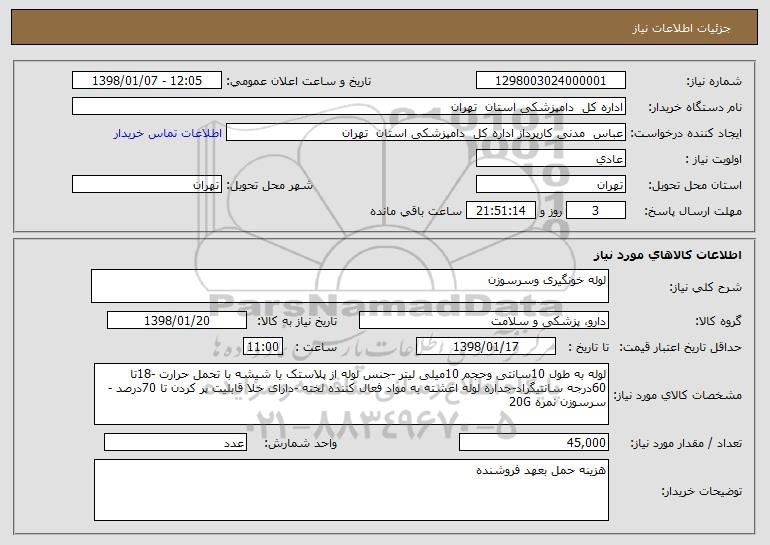The image size is (770, 545).
Task: Click the price validity date field 1398/01/17
Action: [x=486, y=347]
